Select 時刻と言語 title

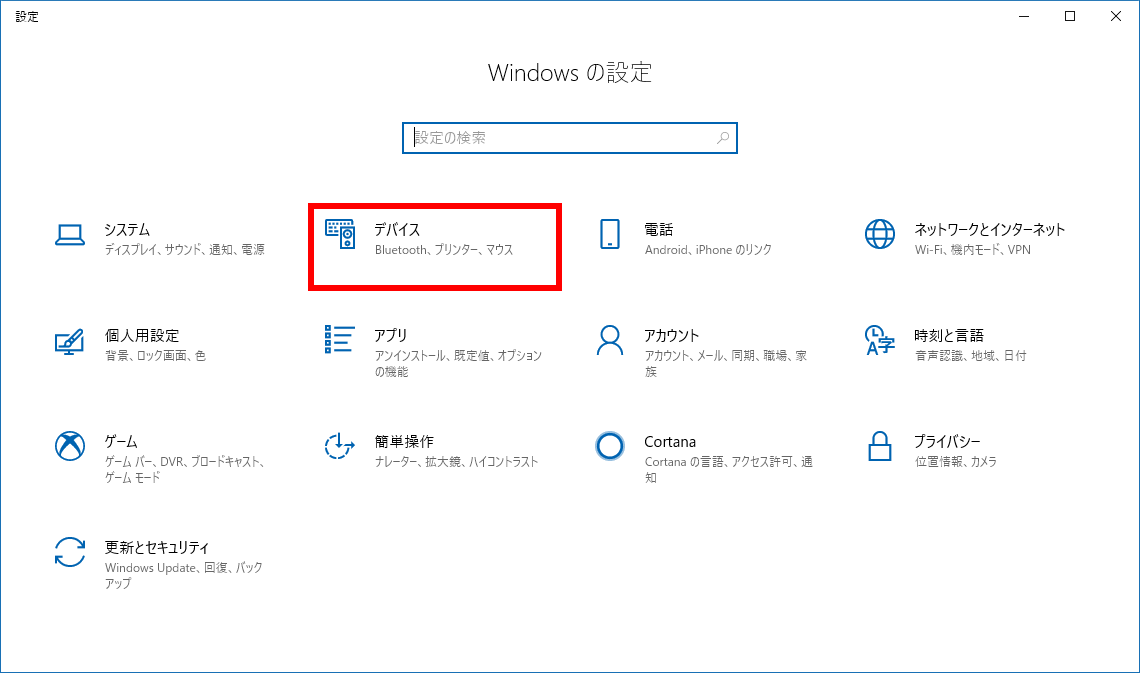pyautogui.click(x=949, y=336)
